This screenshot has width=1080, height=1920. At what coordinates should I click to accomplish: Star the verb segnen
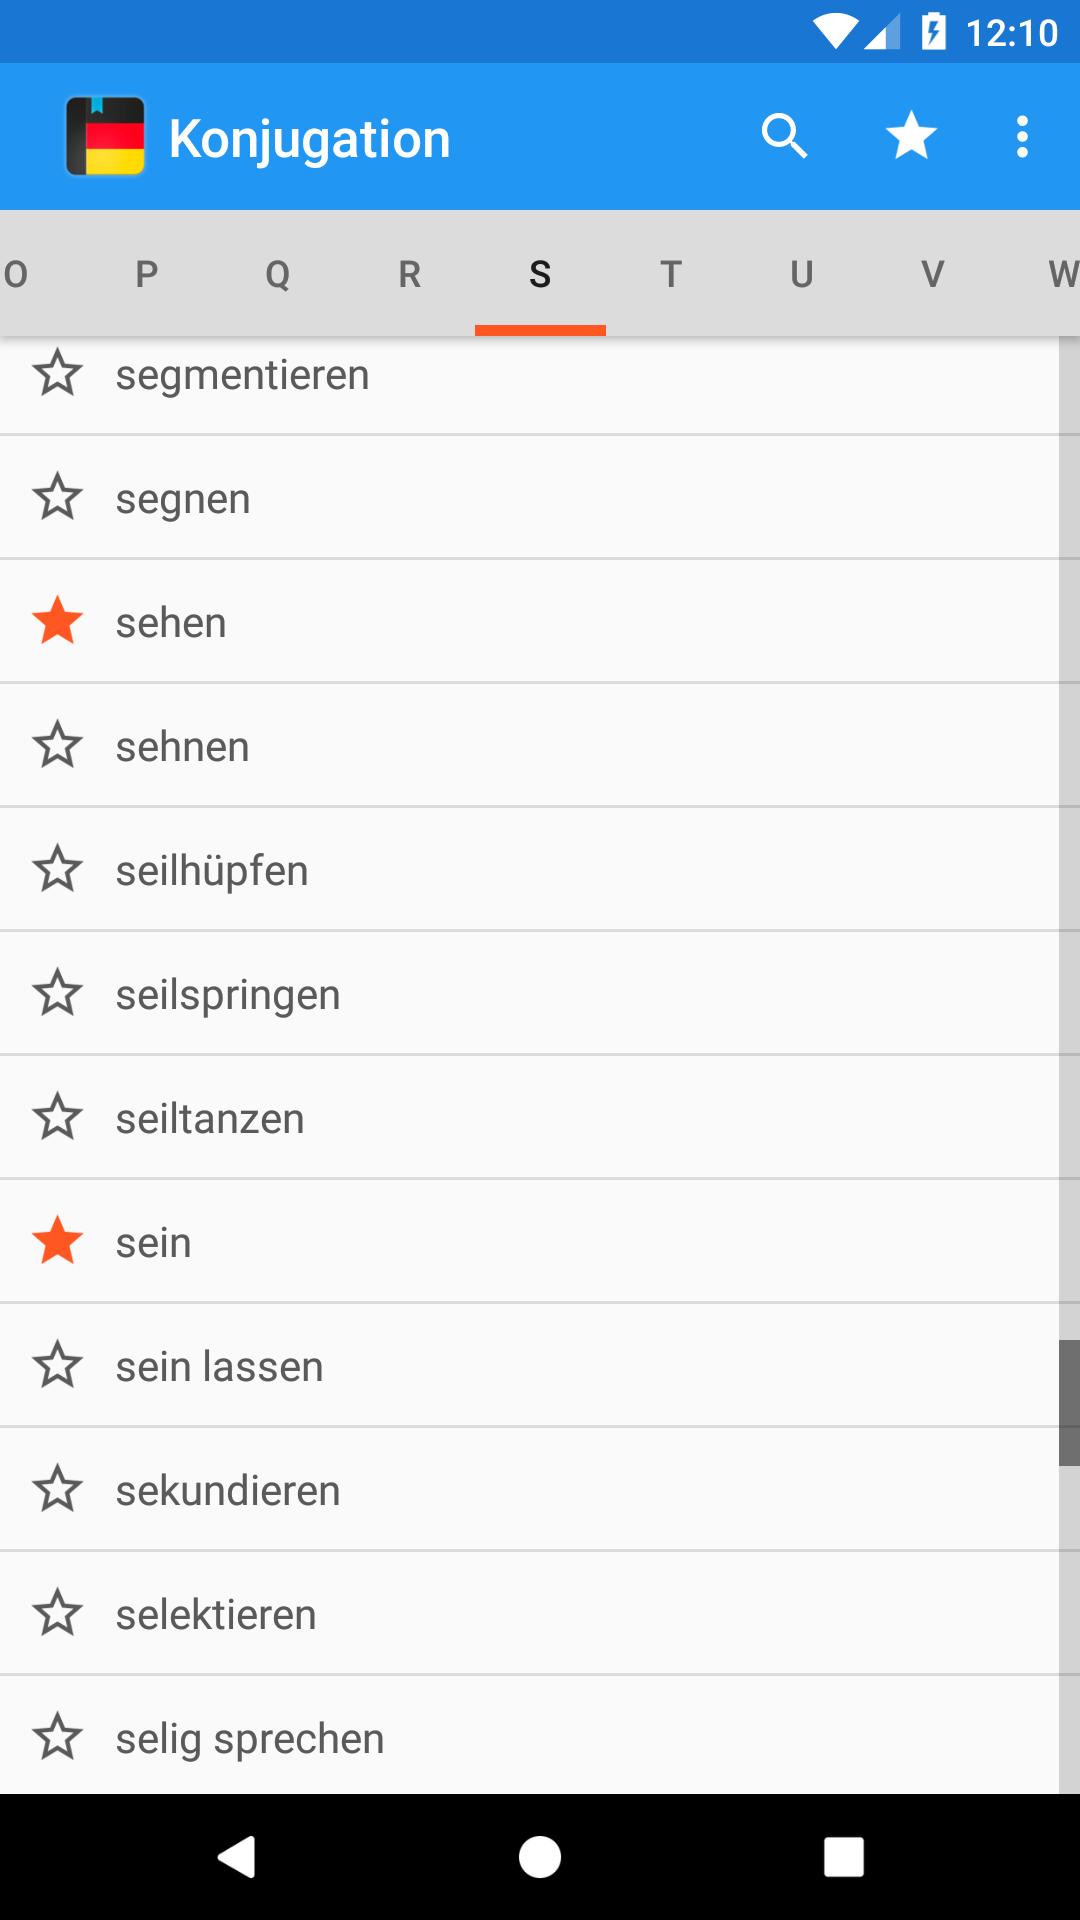(58, 498)
